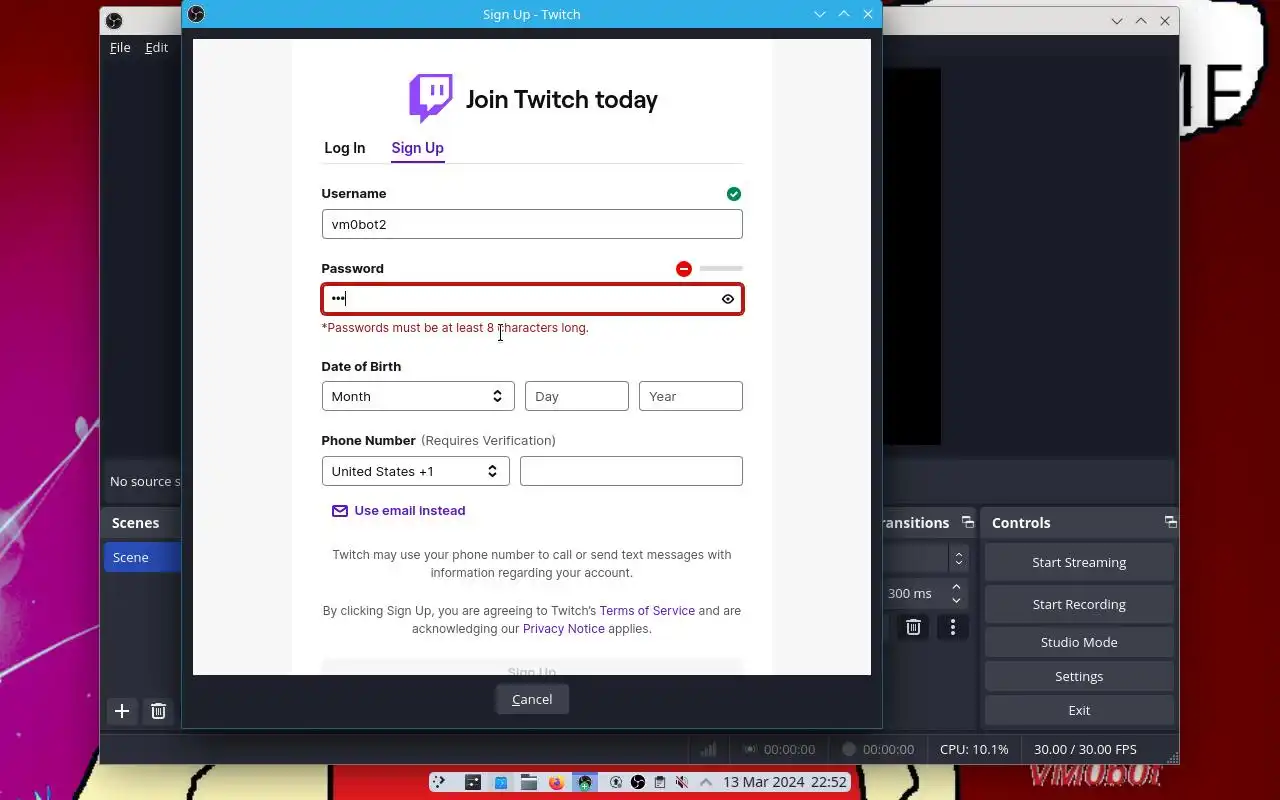The image size is (1280, 800).
Task: Click the OBS logo in main OBS title bar
Action: click(x=114, y=21)
